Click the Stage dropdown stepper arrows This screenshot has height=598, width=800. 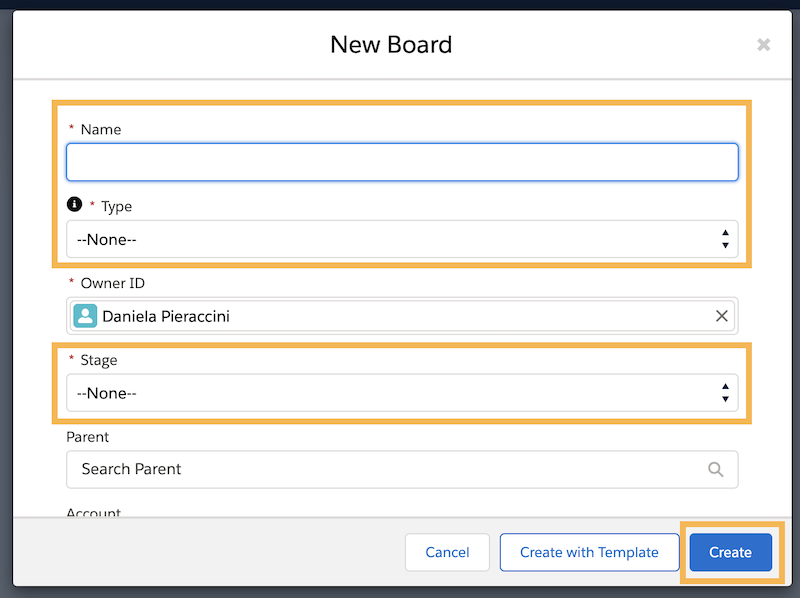[x=725, y=392]
